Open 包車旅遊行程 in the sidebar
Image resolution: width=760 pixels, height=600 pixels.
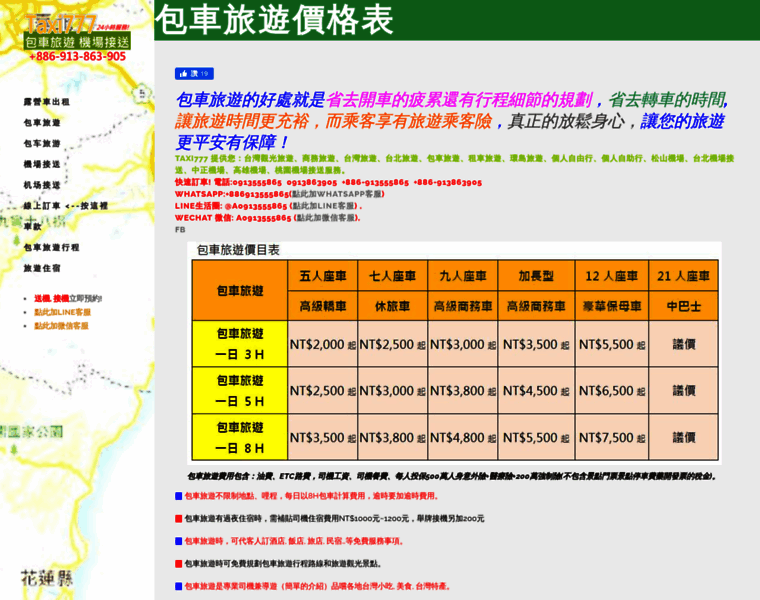point(51,248)
